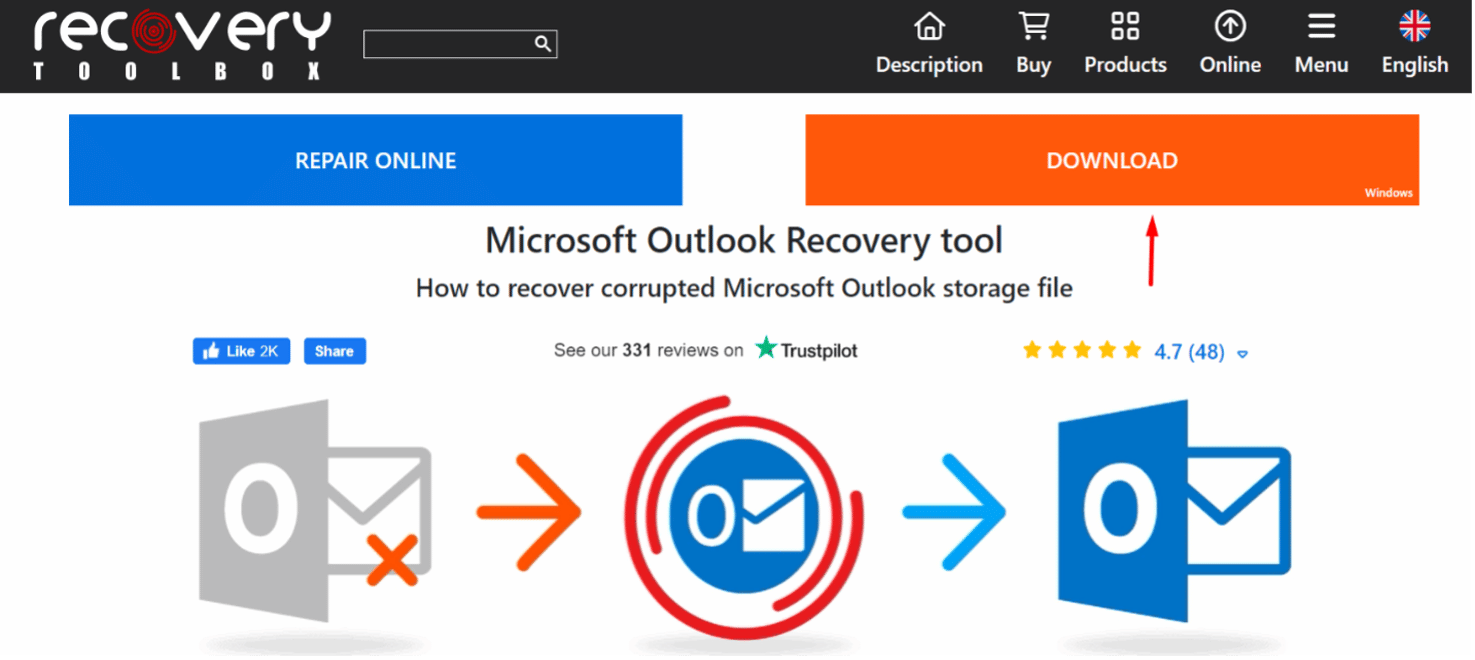Focus the site search input box
The height and width of the screenshot is (660, 1475).
click(x=460, y=44)
